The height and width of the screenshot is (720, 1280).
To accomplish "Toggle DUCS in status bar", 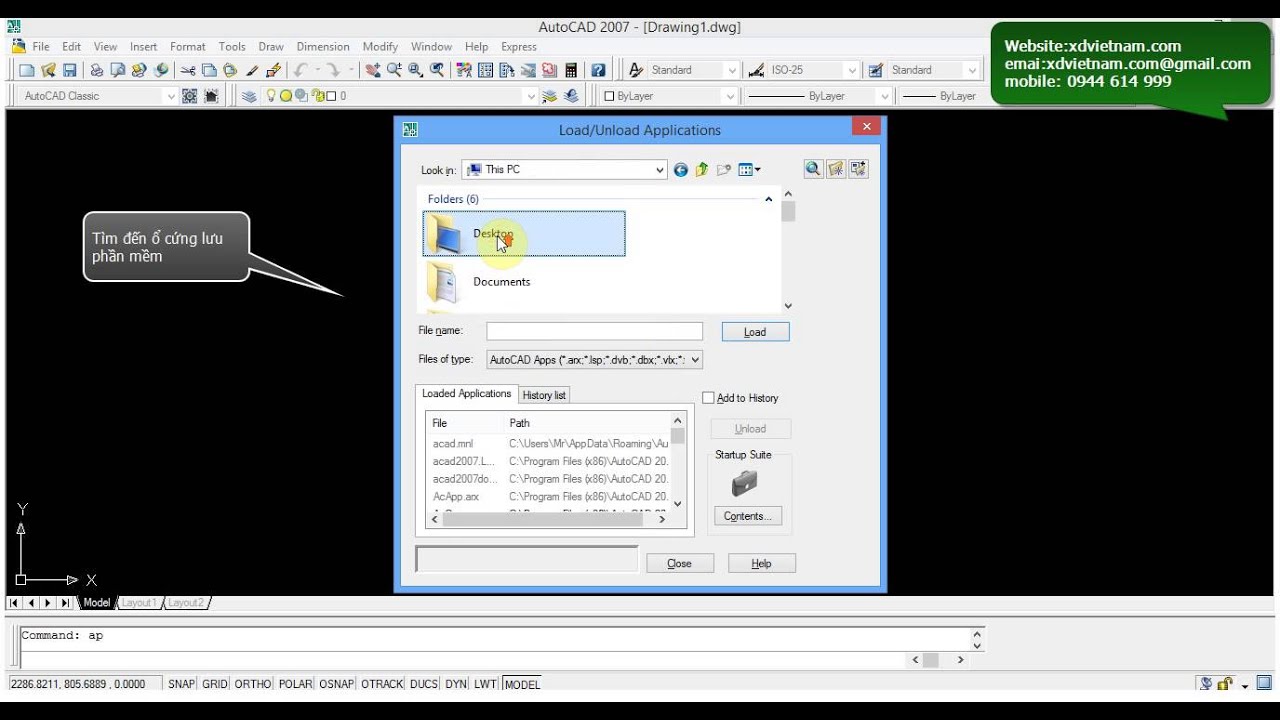I will pyautogui.click(x=424, y=684).
